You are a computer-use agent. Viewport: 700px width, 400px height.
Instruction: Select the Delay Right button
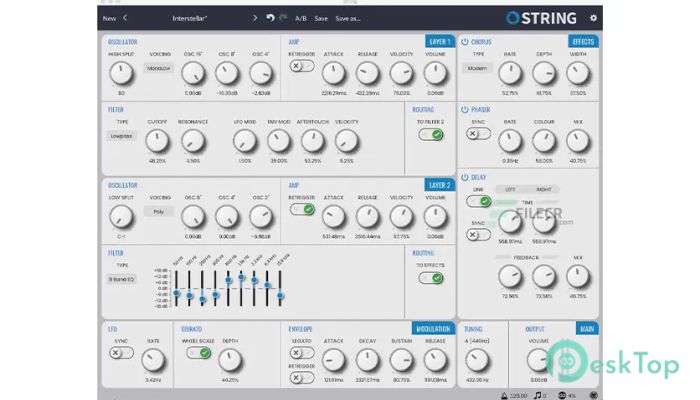tap(544, 189)
